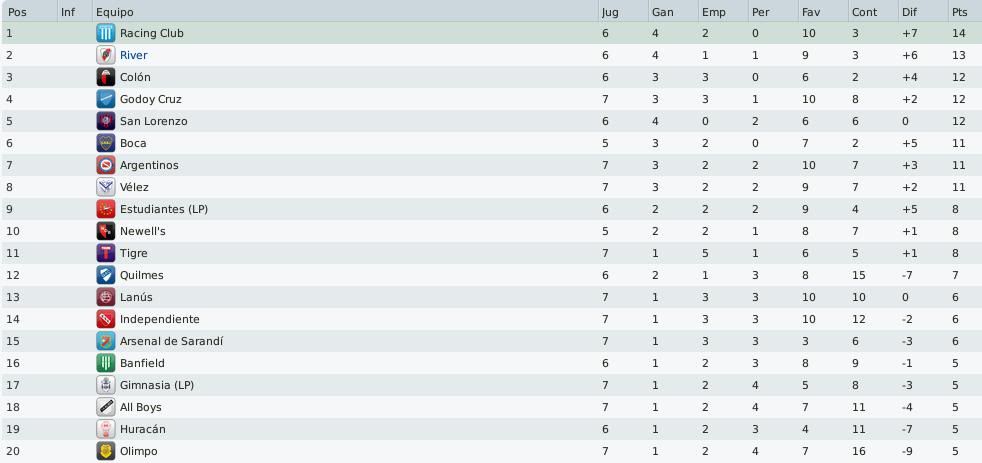Open the River team link
This screenshot has width=982, height=463.
click(x=133, y=55)
